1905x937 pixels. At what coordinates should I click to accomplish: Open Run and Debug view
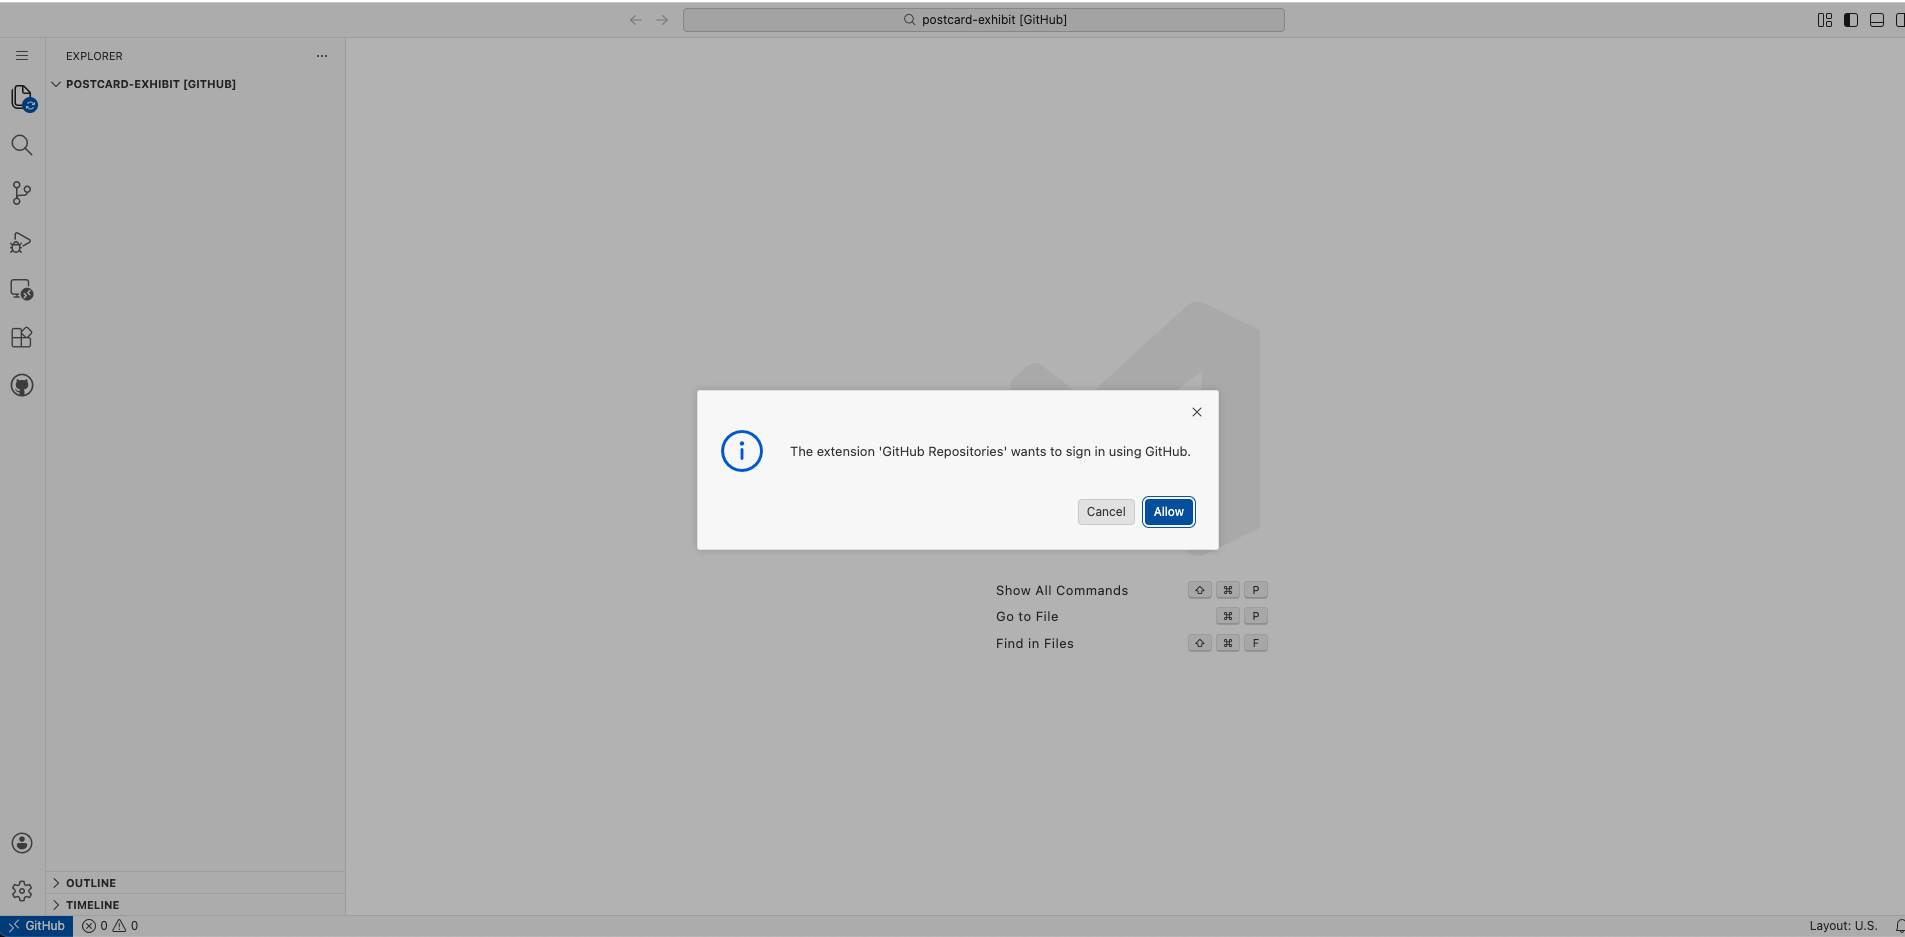[22, 242]
